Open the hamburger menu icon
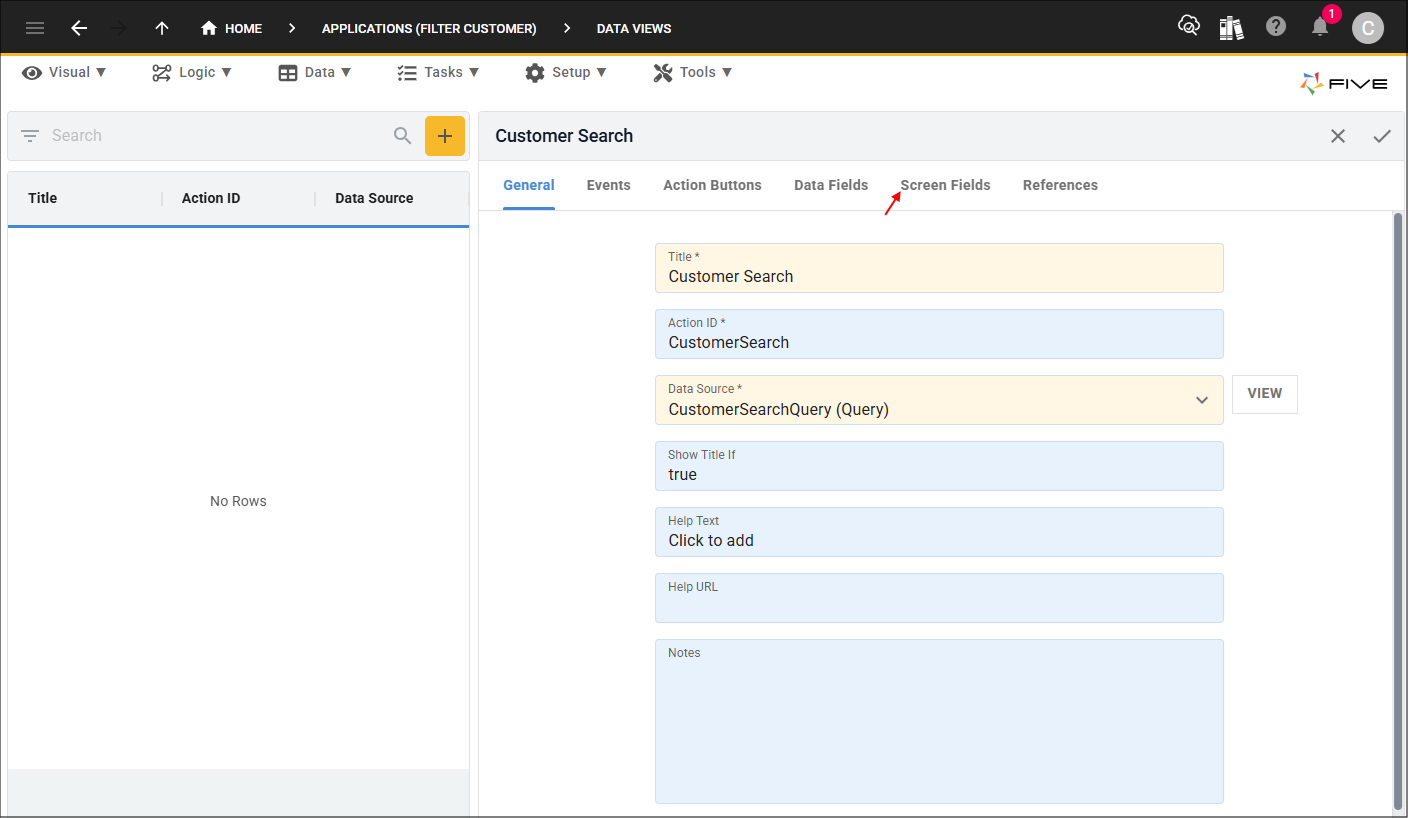 35,28
